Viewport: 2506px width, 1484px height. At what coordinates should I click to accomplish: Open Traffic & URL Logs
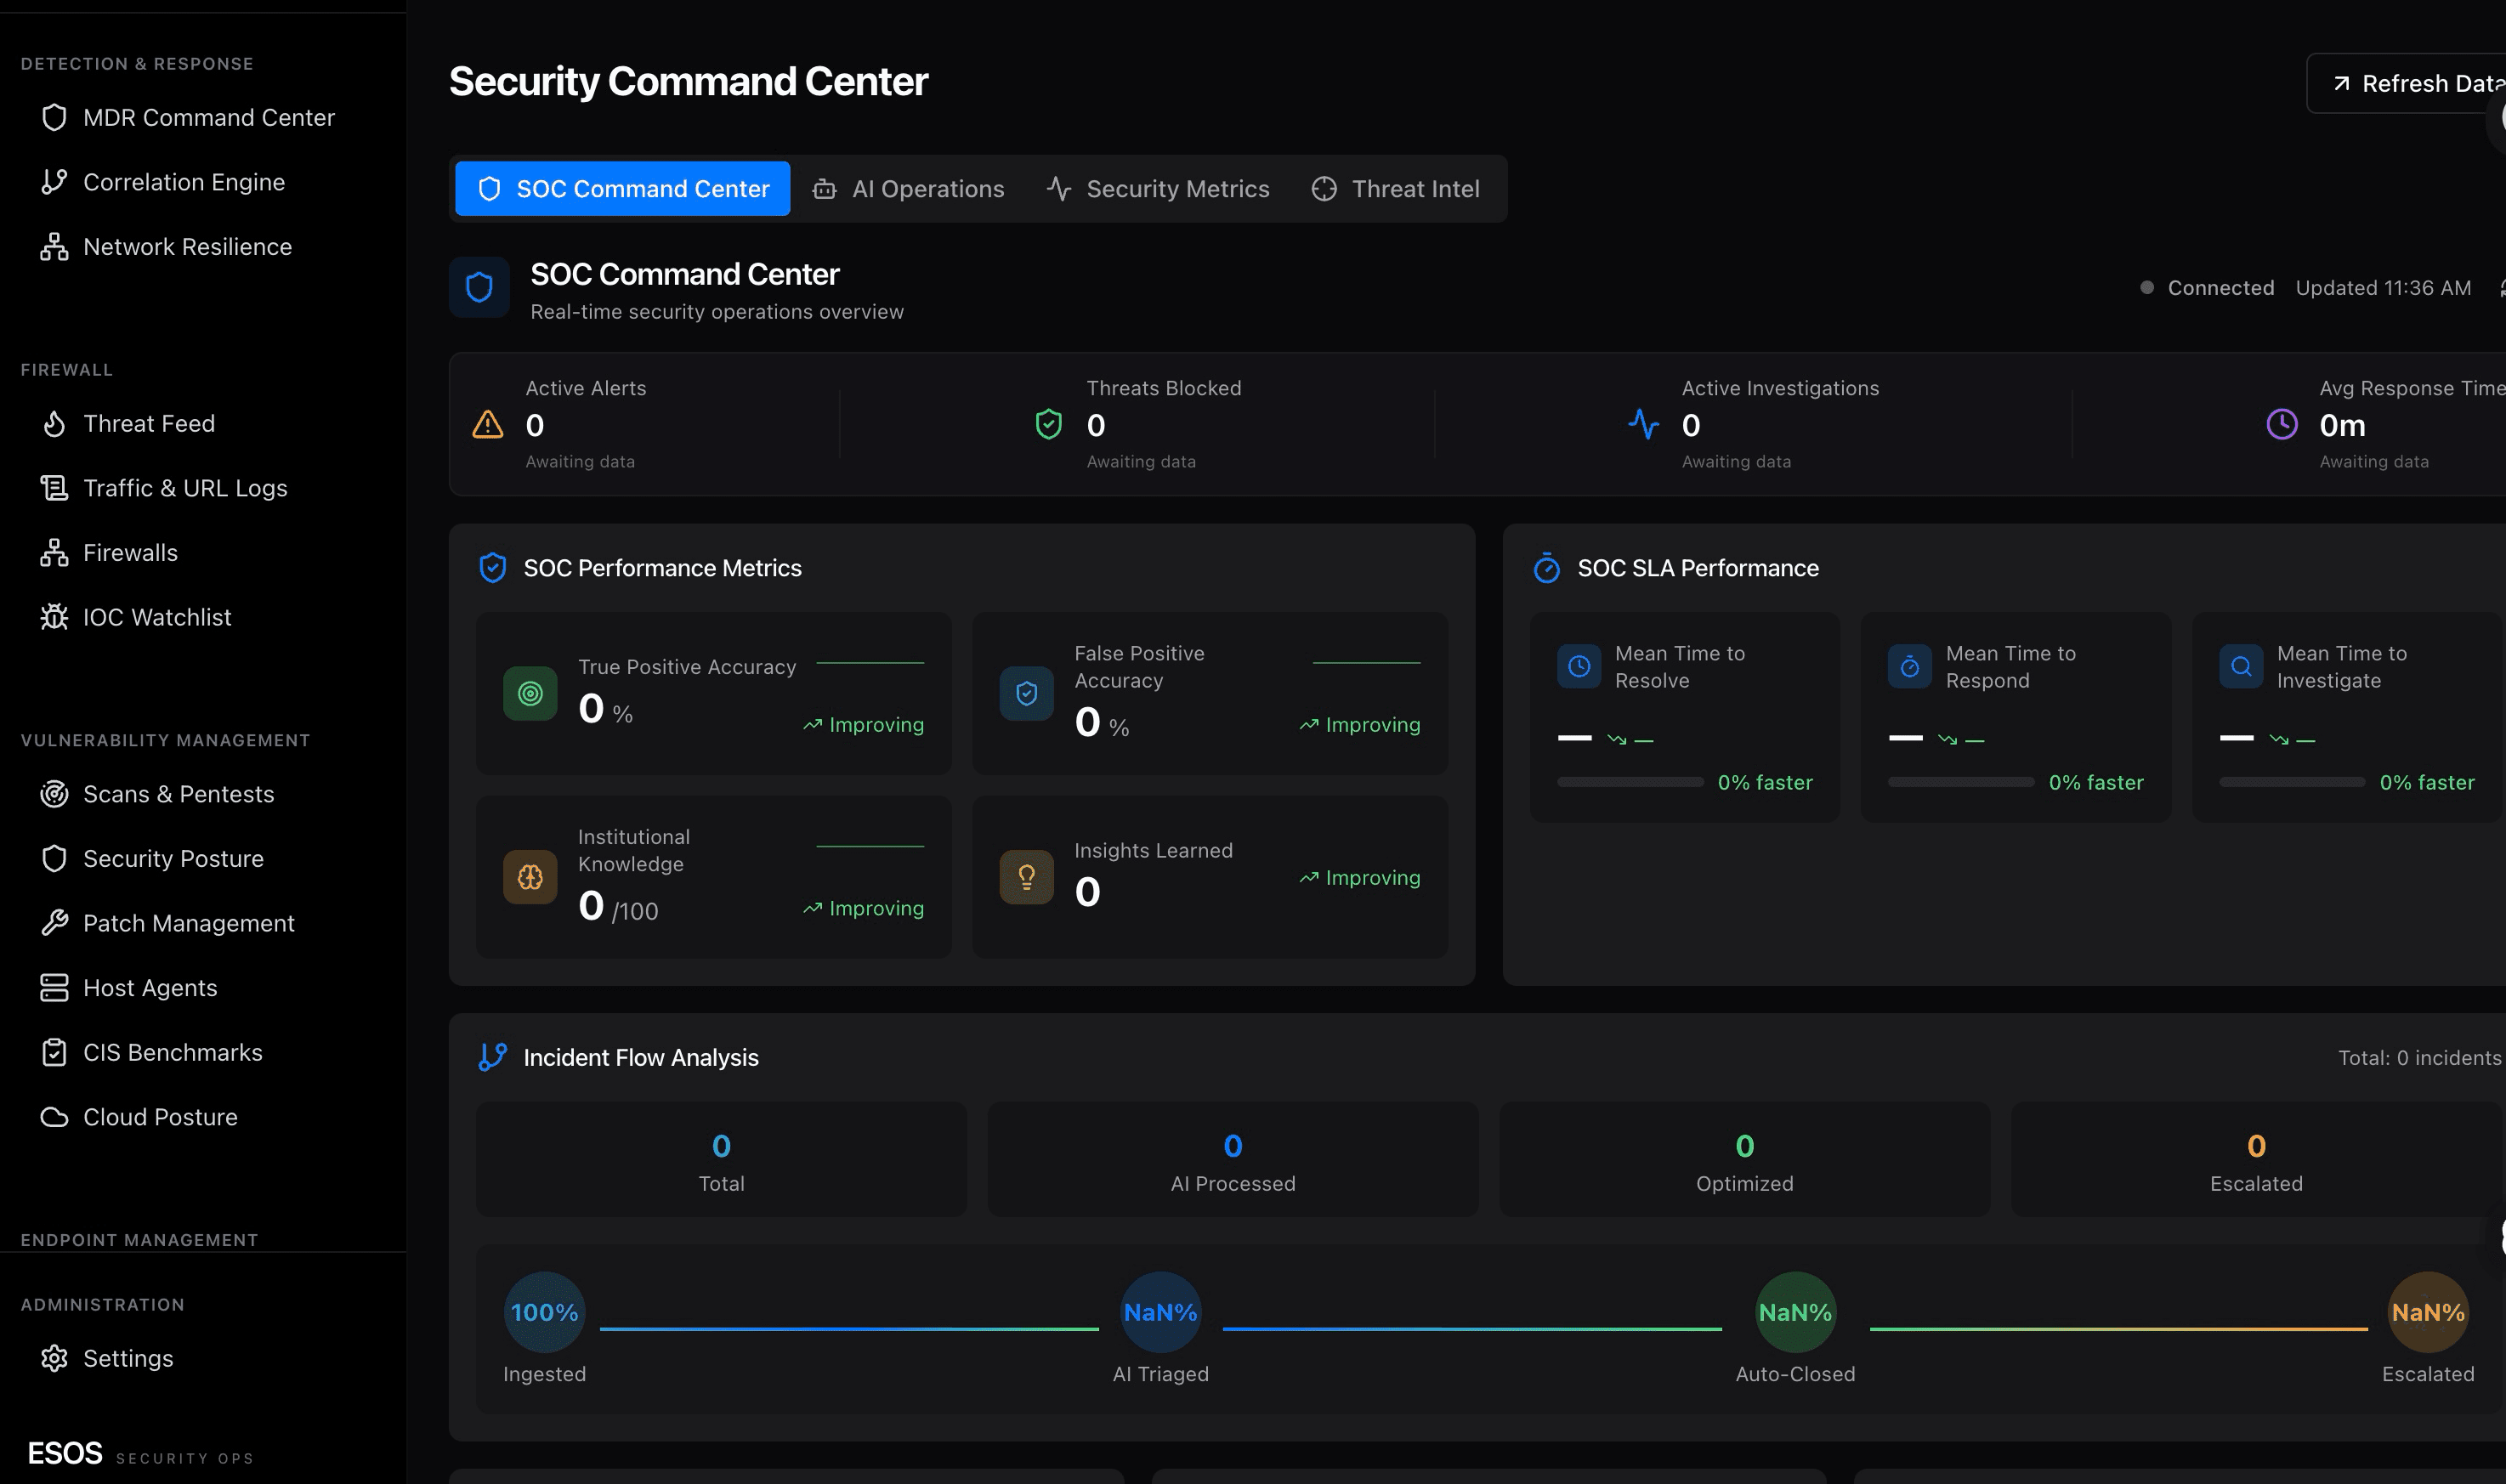point(203,488)
